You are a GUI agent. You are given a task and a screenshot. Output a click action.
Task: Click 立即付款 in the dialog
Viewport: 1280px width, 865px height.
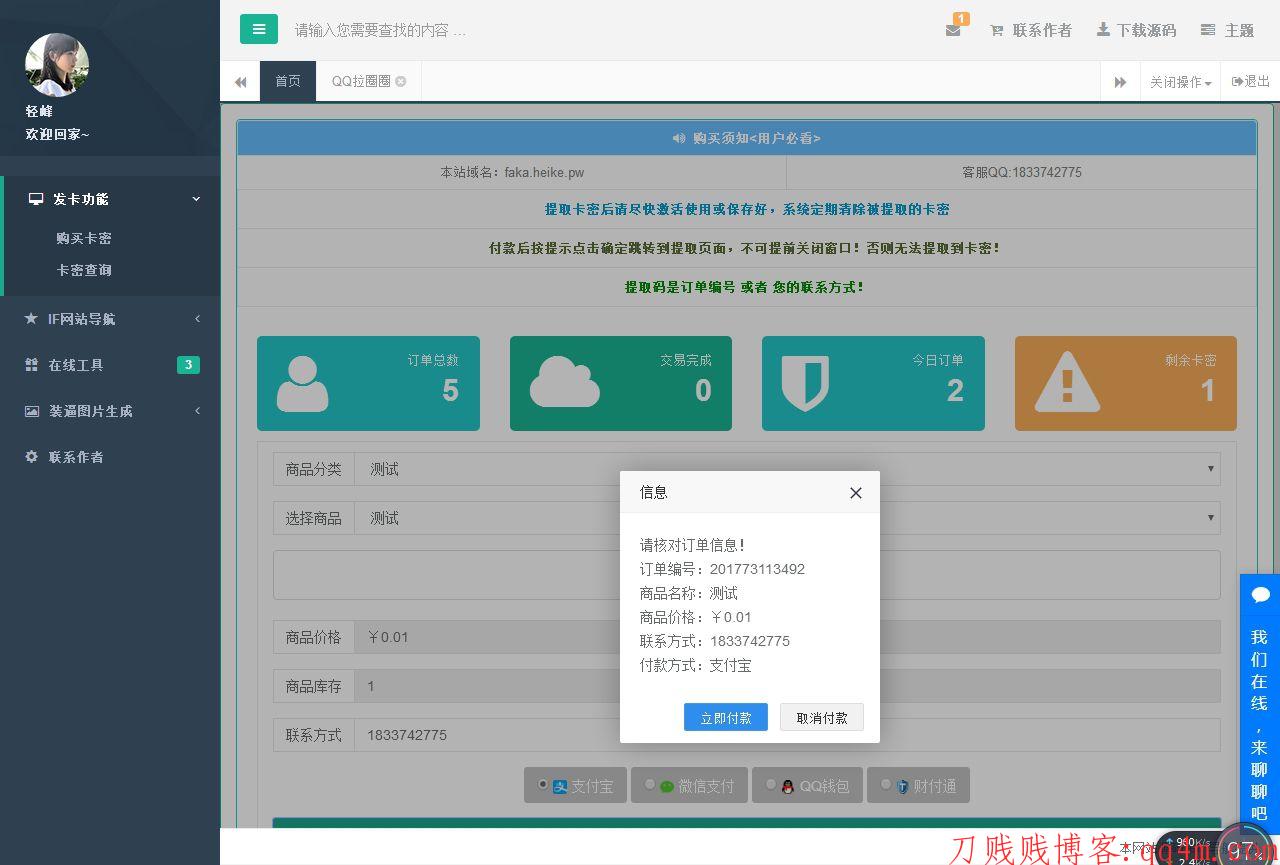(x=726, y=717)
